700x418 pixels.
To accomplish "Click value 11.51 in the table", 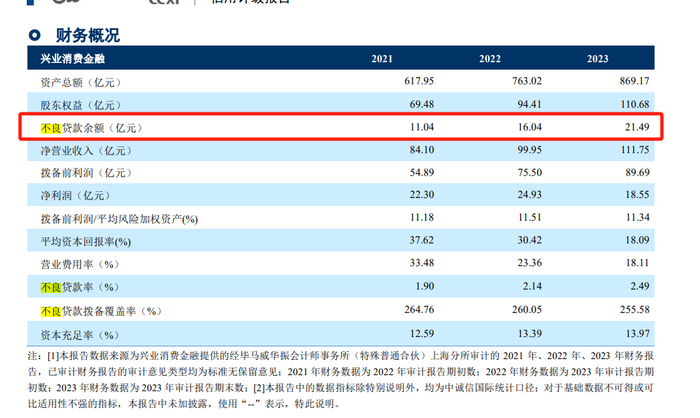I will (x=529, y=217).
